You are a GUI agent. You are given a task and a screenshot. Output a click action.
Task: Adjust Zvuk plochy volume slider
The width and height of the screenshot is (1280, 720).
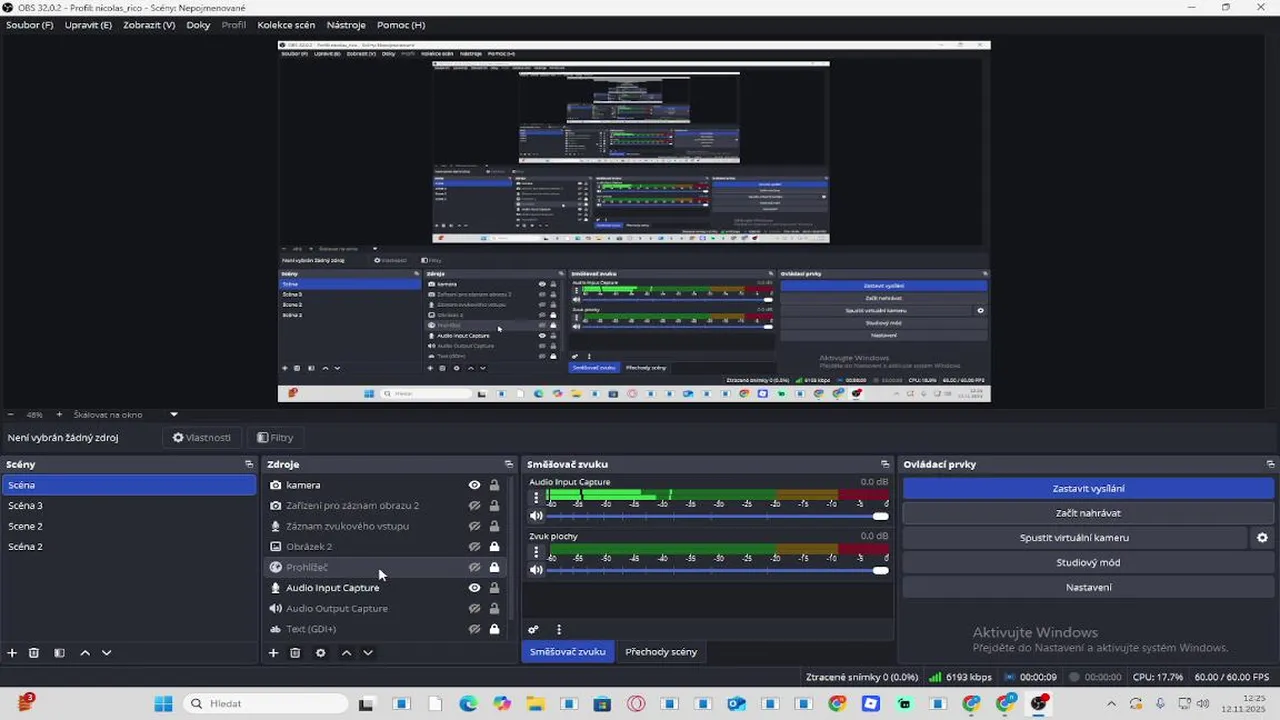(x=717, y=570)
